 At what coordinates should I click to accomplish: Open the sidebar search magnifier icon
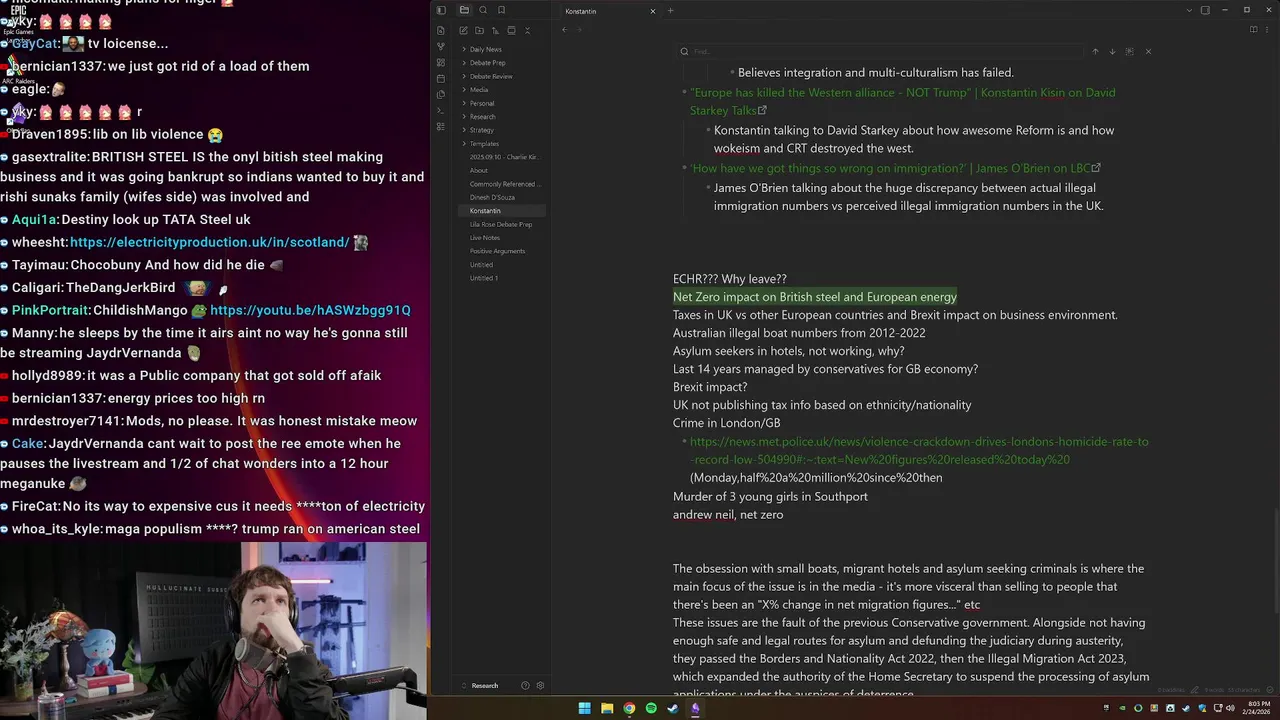pyautogui.click(x=483, y=10)
